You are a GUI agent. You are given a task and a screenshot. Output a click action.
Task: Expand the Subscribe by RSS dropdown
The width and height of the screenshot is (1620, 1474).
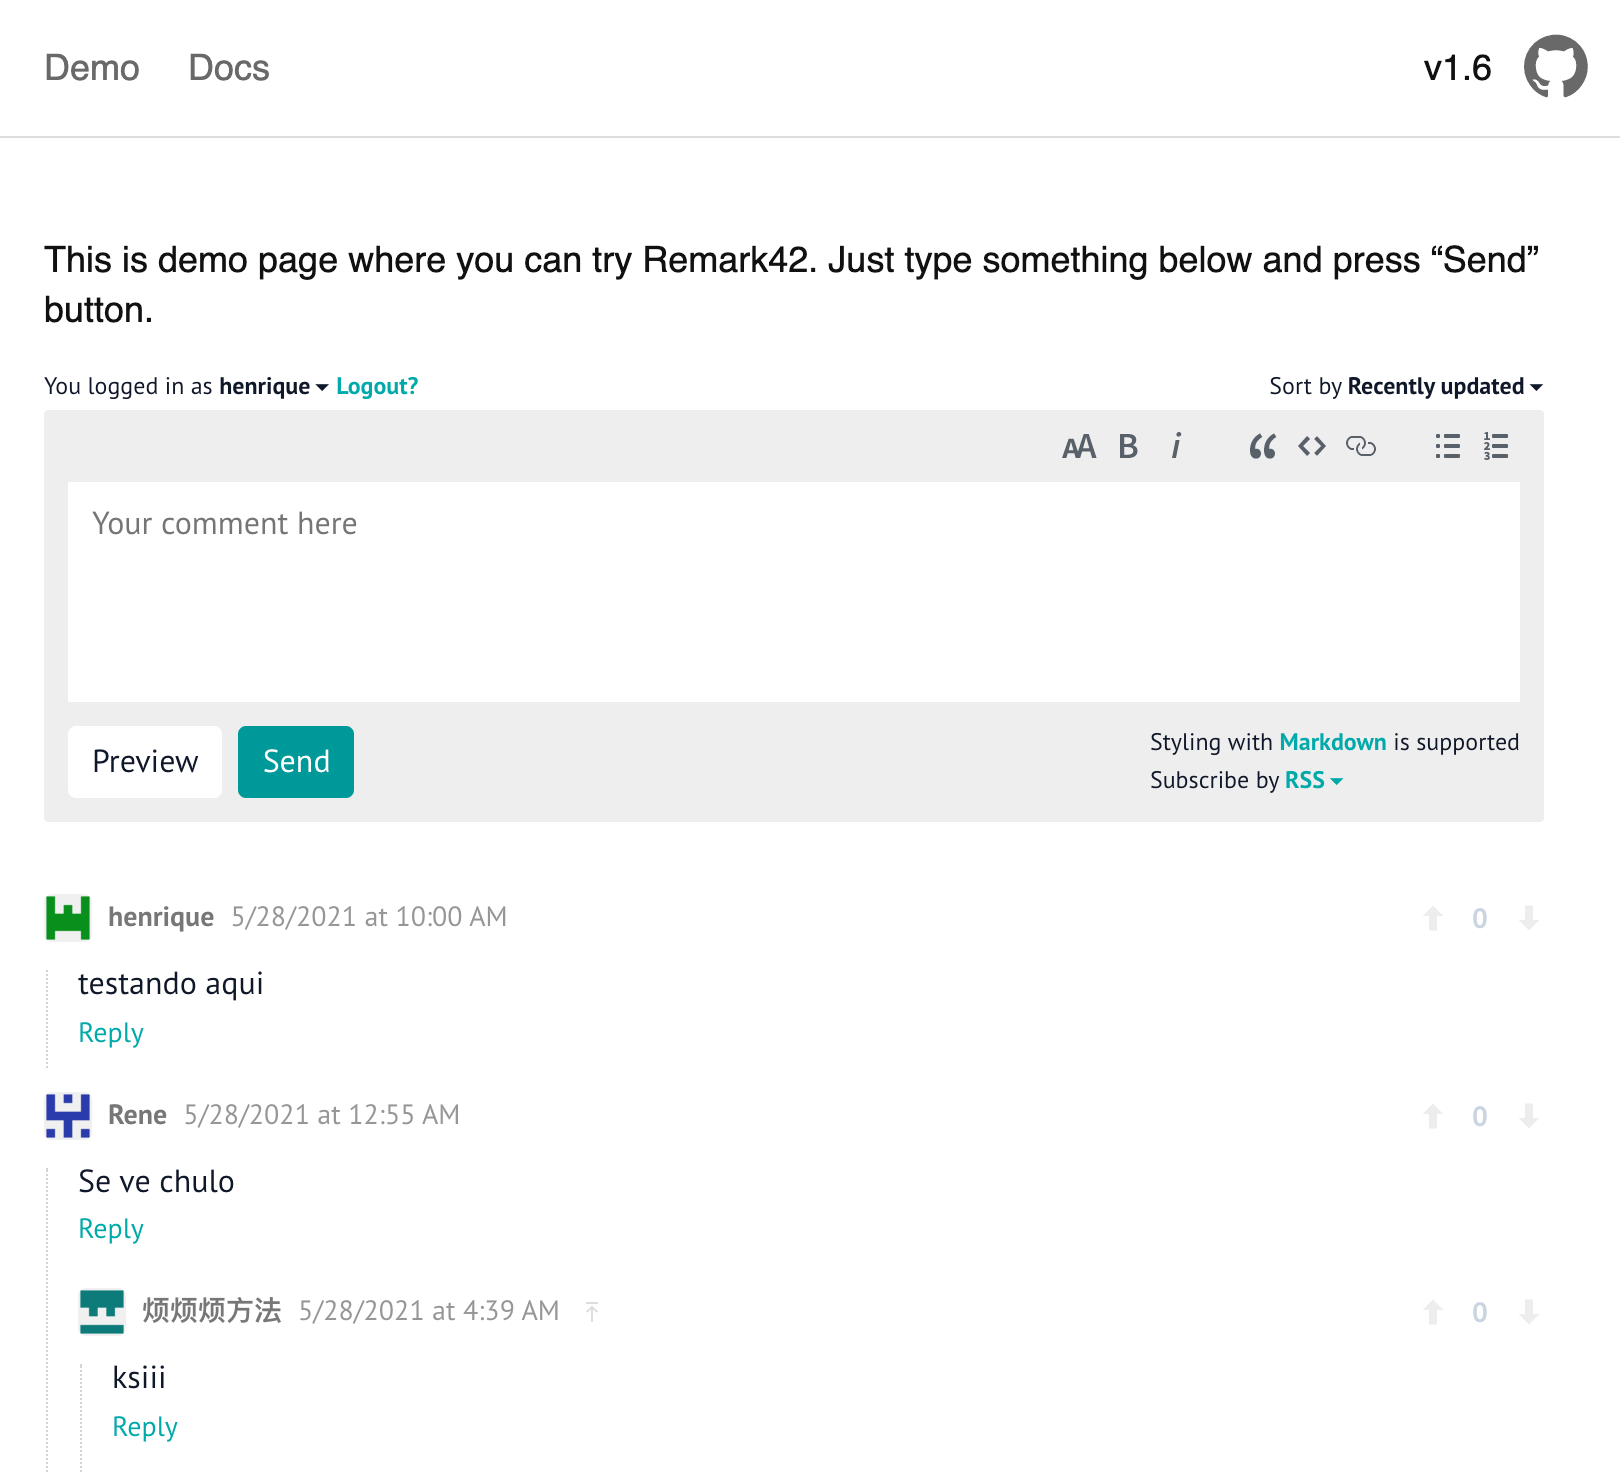pyautogui.click(x=1313, y=780)
